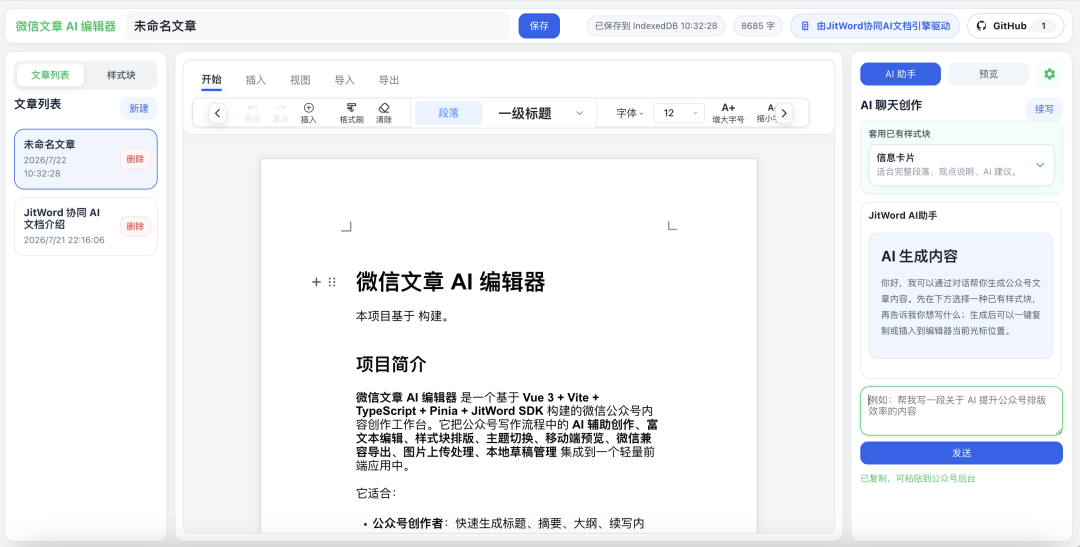Open the 未命名文章 article card
Viewport: 1080px width, 547px height.
pyautogui.click(x=86, y=159)
